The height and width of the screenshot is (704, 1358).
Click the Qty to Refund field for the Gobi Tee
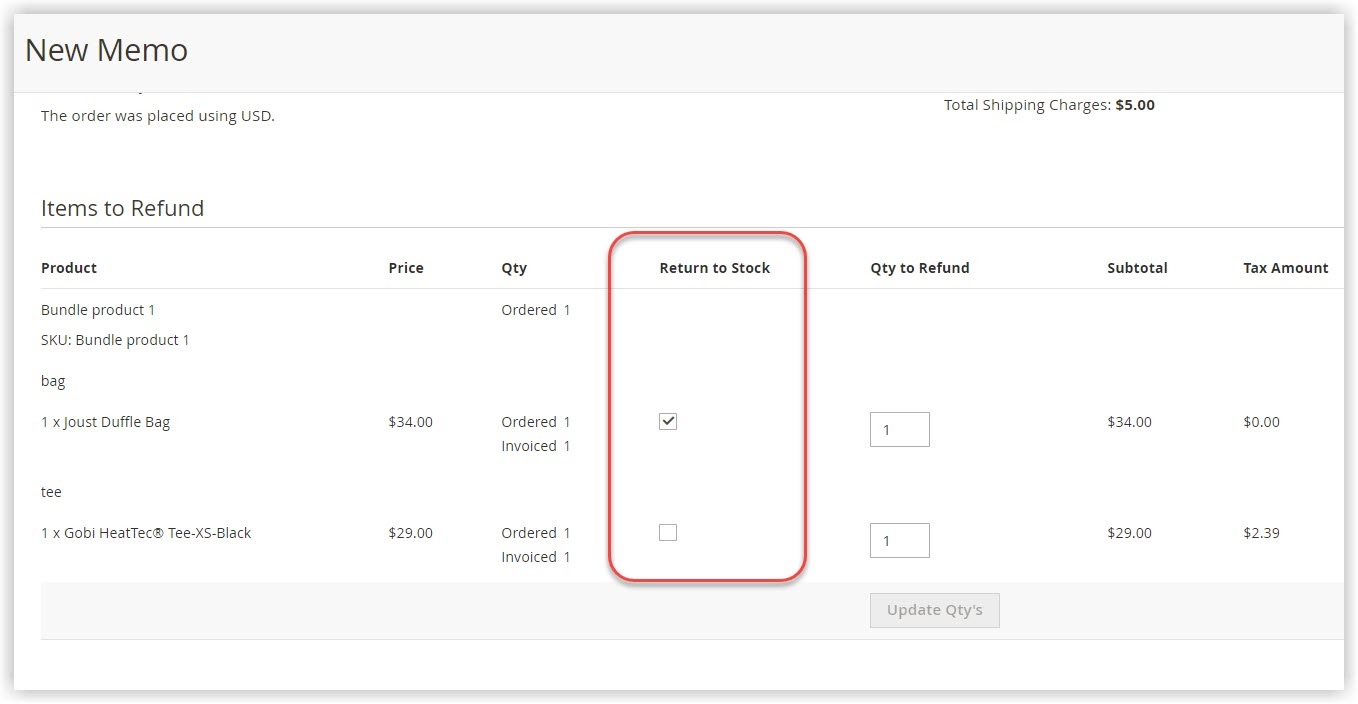(898, 540)
